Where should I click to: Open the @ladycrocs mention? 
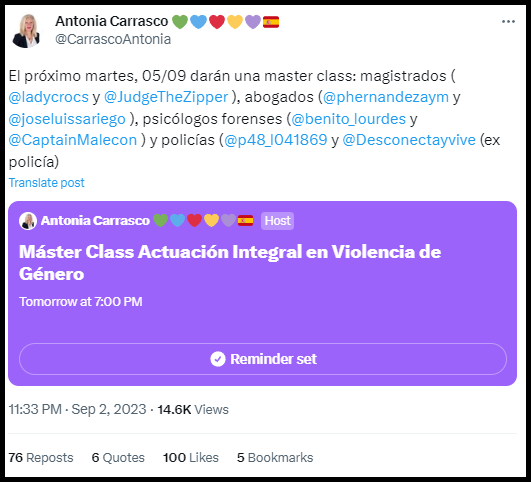(x=48, y=97)
